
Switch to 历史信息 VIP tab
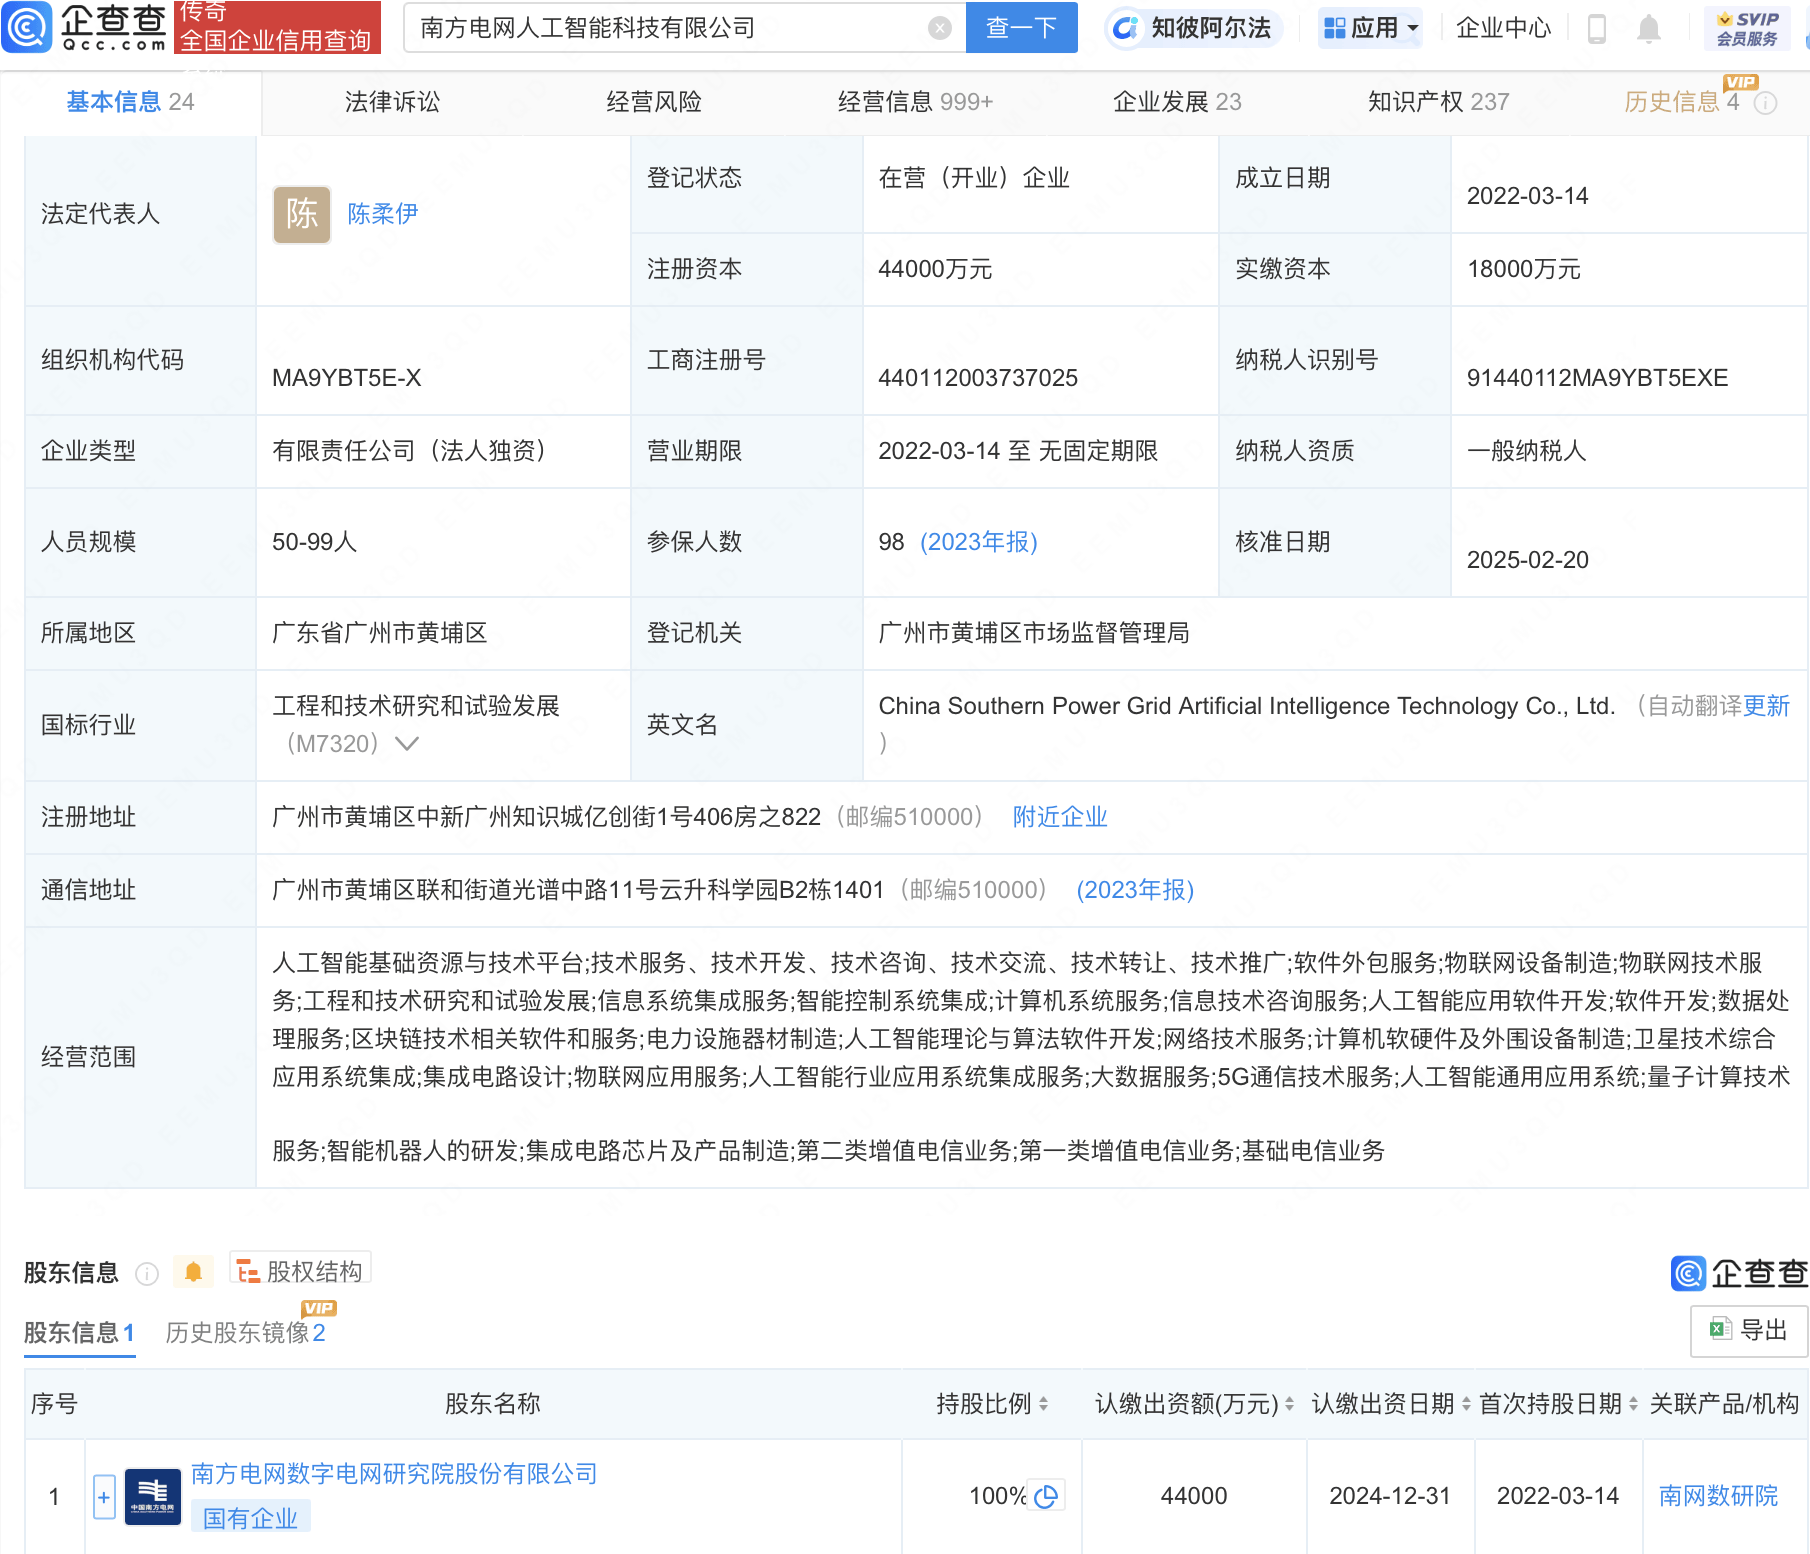click(1682, 102)
